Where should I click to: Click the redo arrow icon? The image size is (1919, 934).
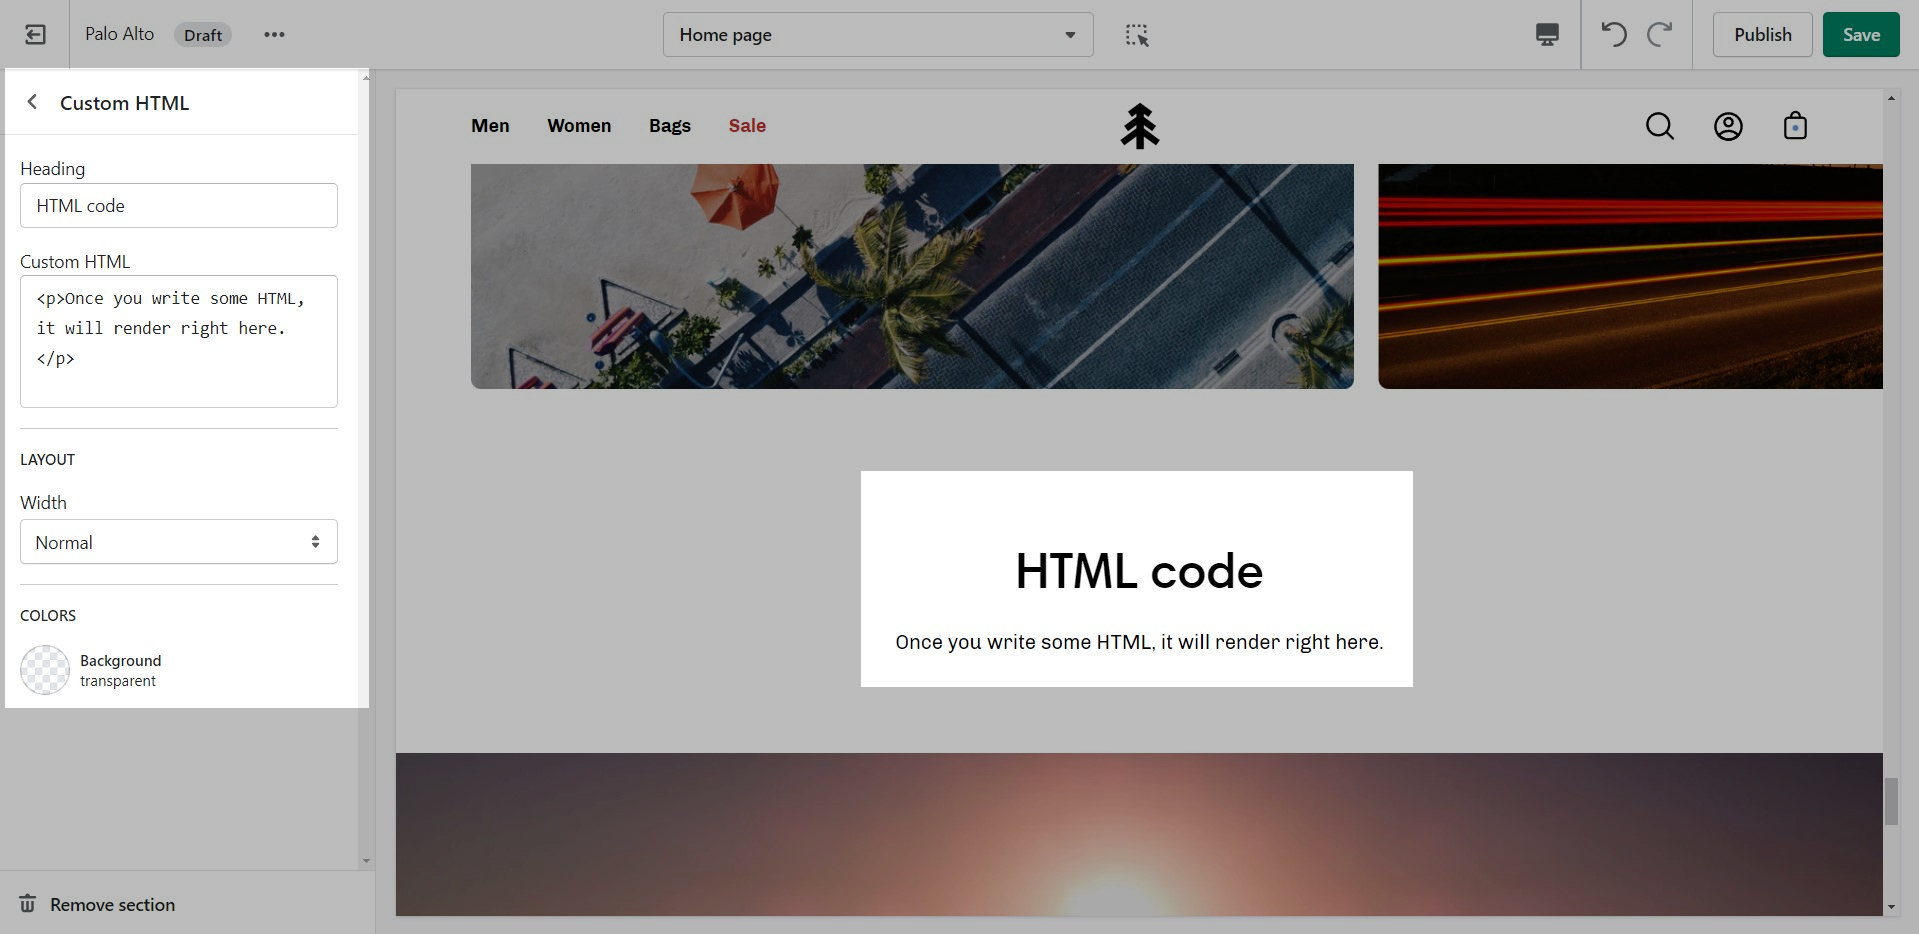pos(1660,35)
